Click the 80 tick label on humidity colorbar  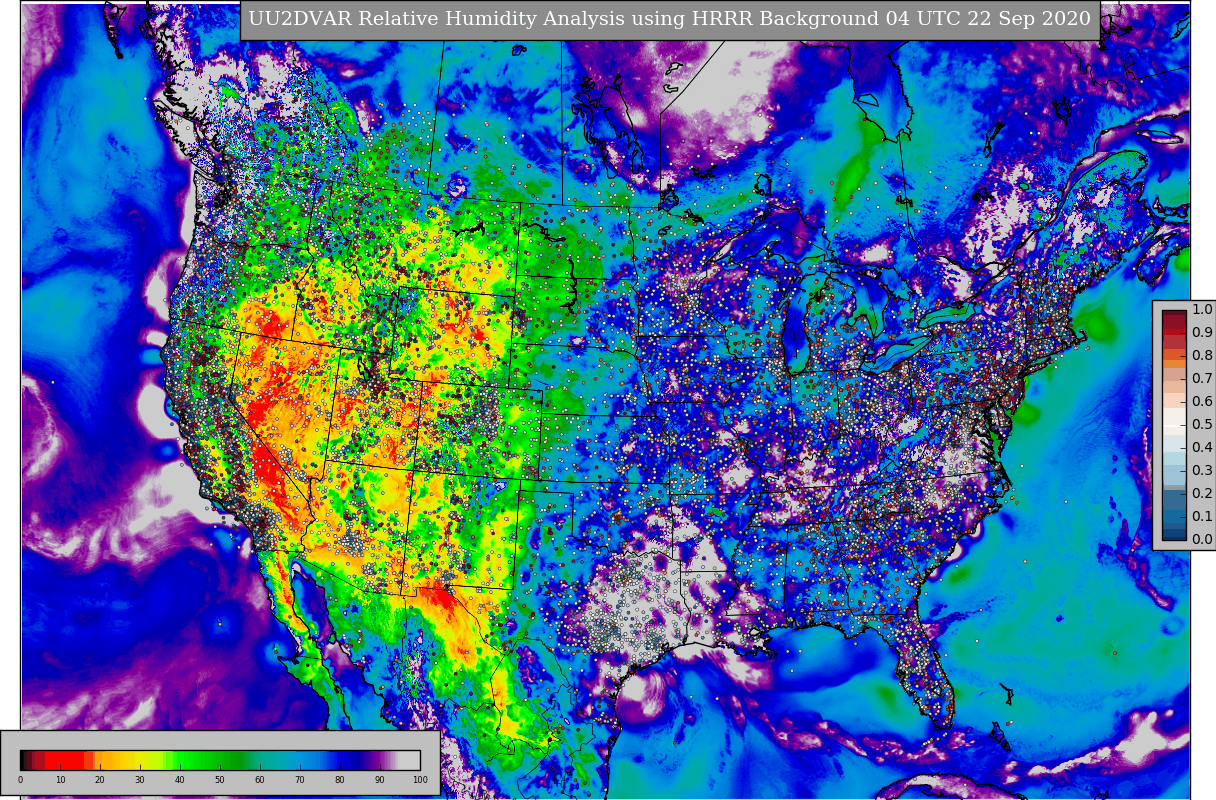pyautogui.click(x=340, y=780)
